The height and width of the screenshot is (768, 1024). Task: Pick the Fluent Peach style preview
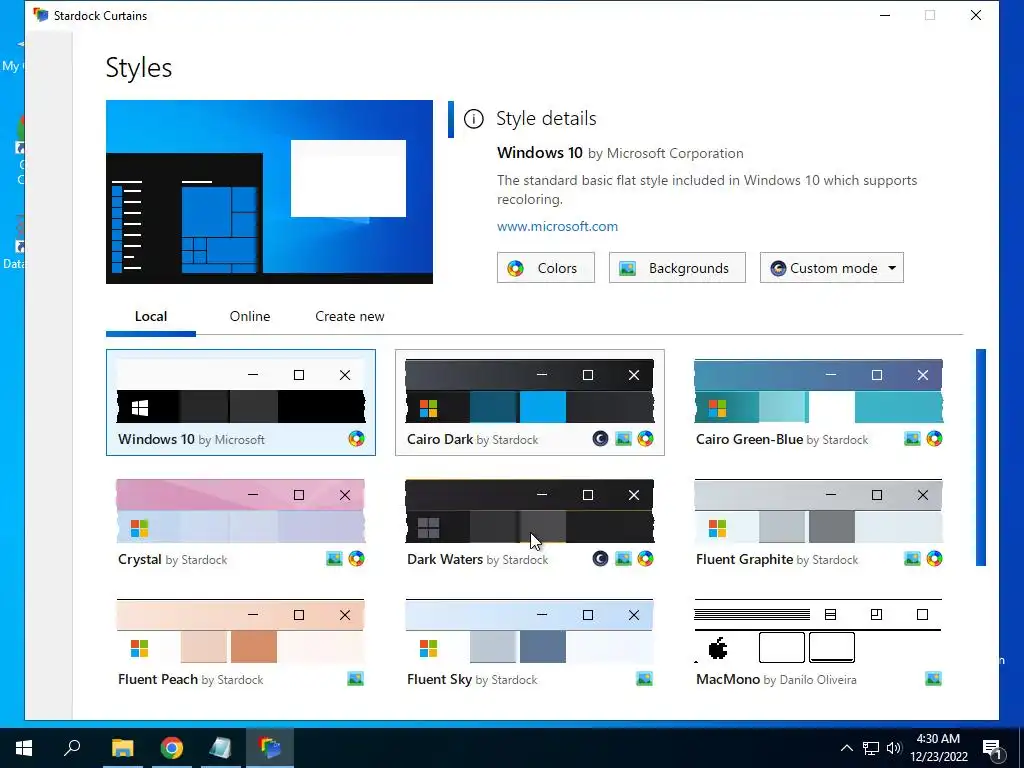(240, 631)
